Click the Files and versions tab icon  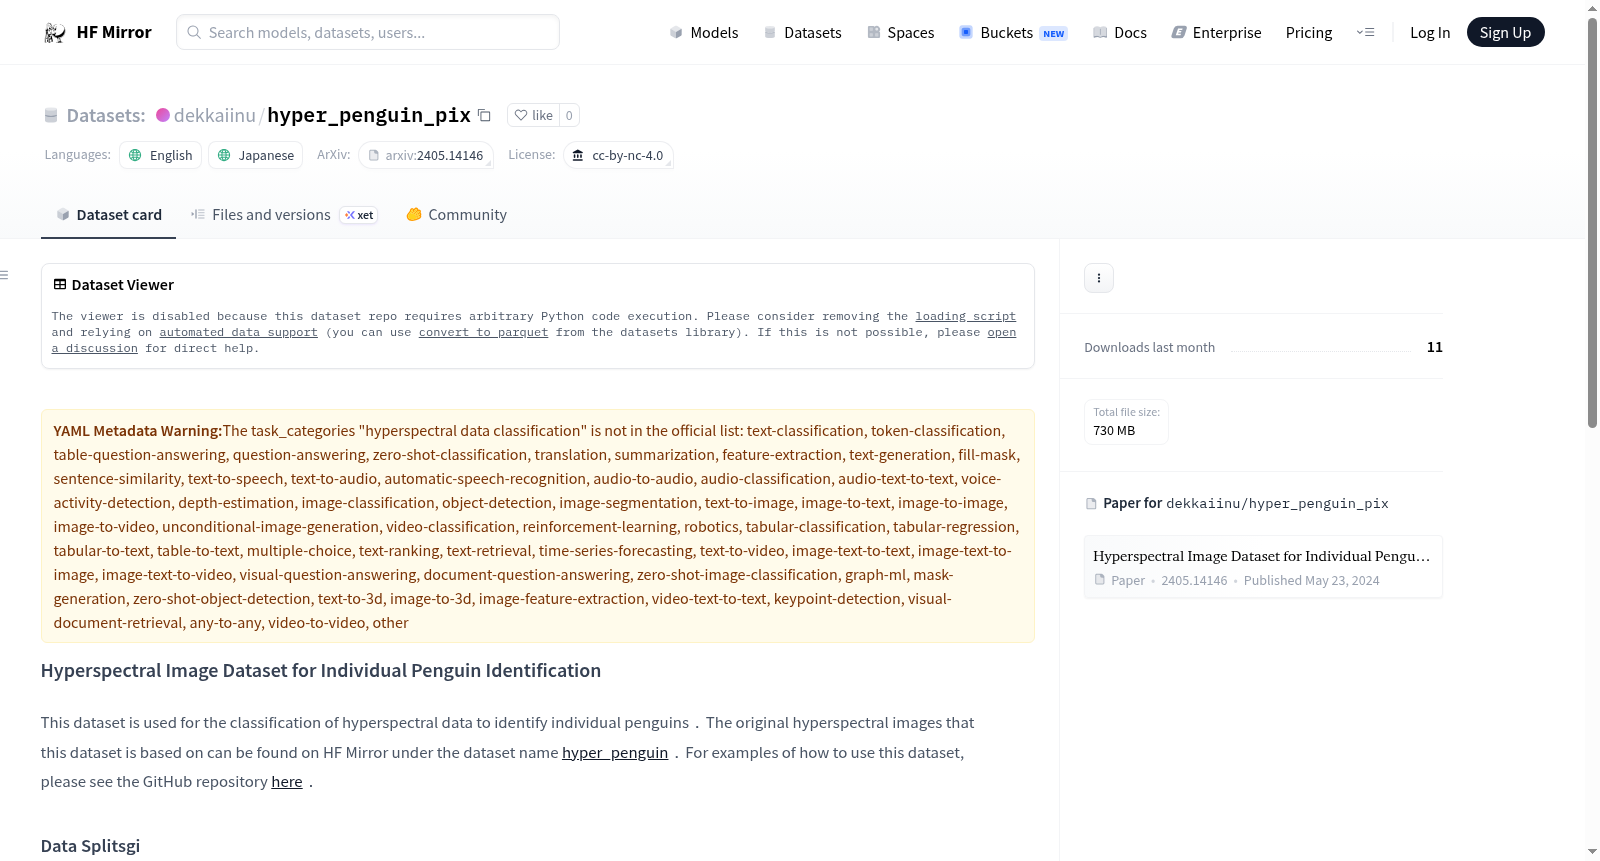point(198,215)
